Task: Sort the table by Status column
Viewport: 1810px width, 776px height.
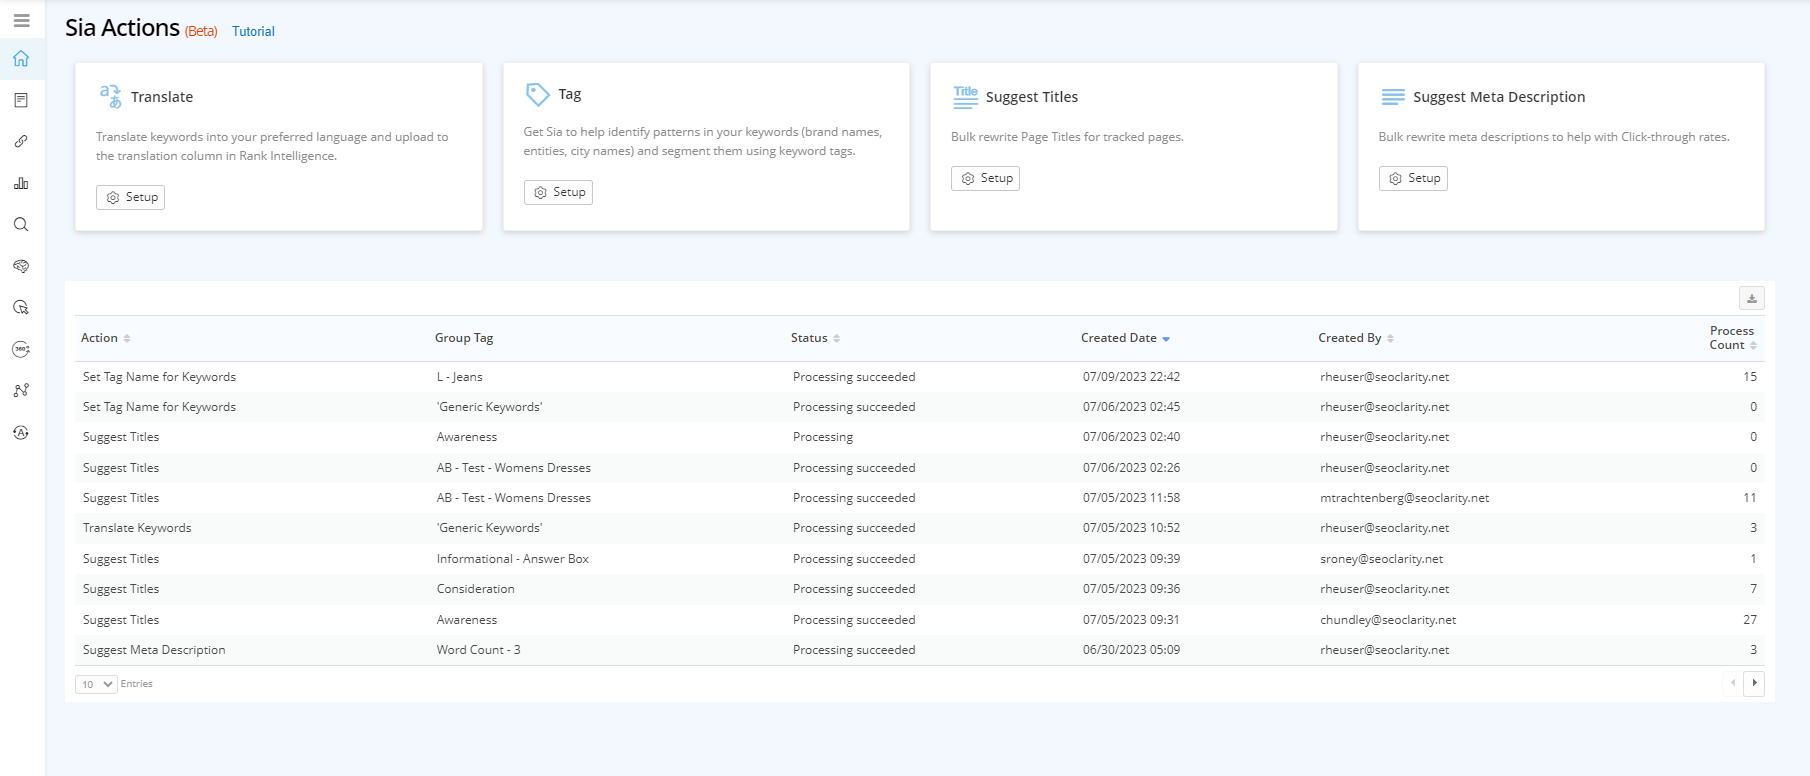Action: 815,338
